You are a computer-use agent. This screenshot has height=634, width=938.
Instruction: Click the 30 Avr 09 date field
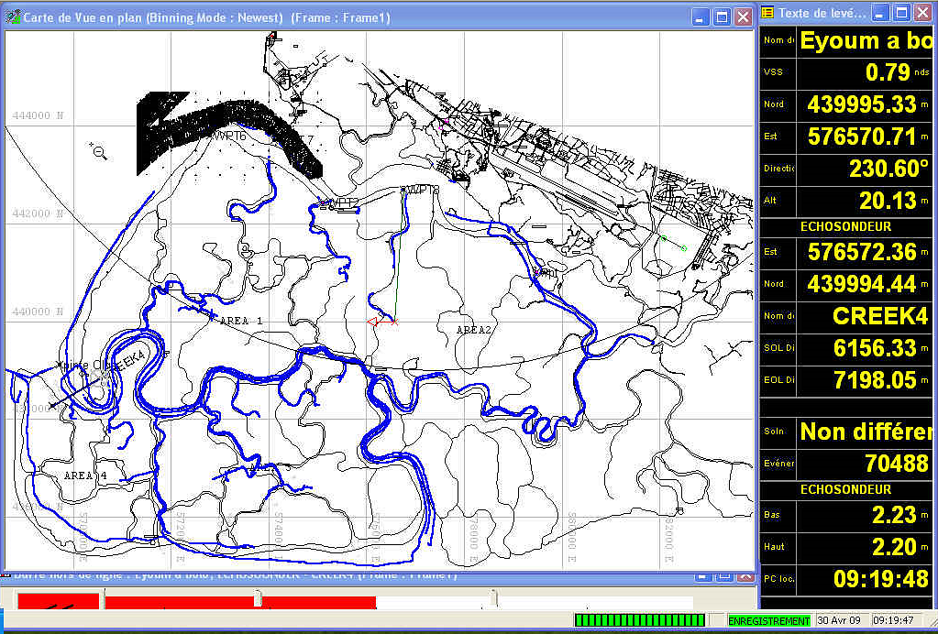(x=841, y=621)
